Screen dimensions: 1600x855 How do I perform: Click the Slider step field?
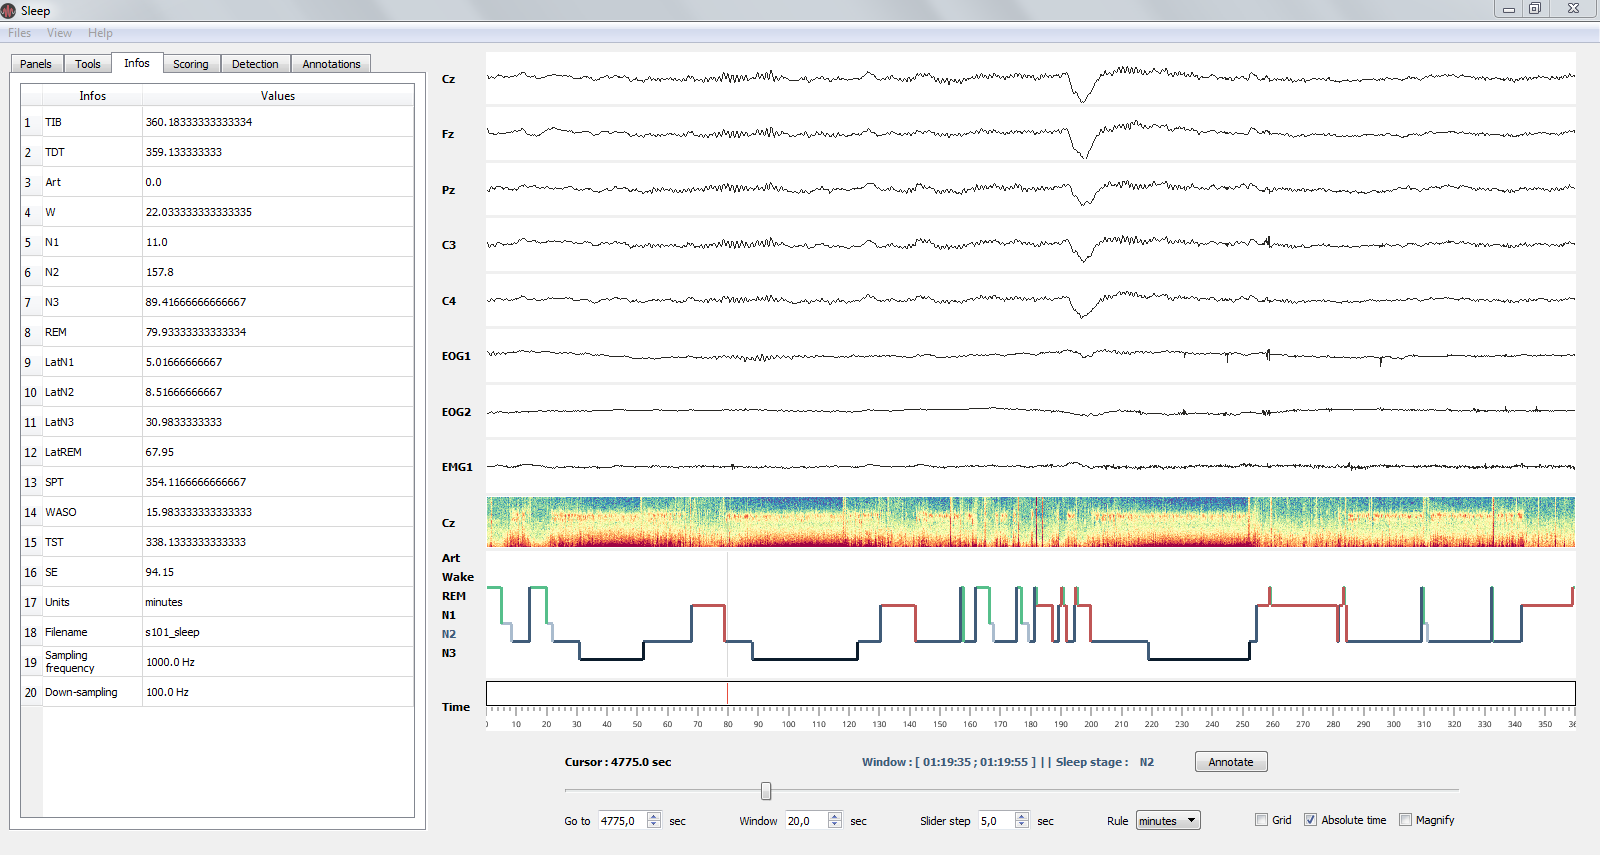[996, 821]
